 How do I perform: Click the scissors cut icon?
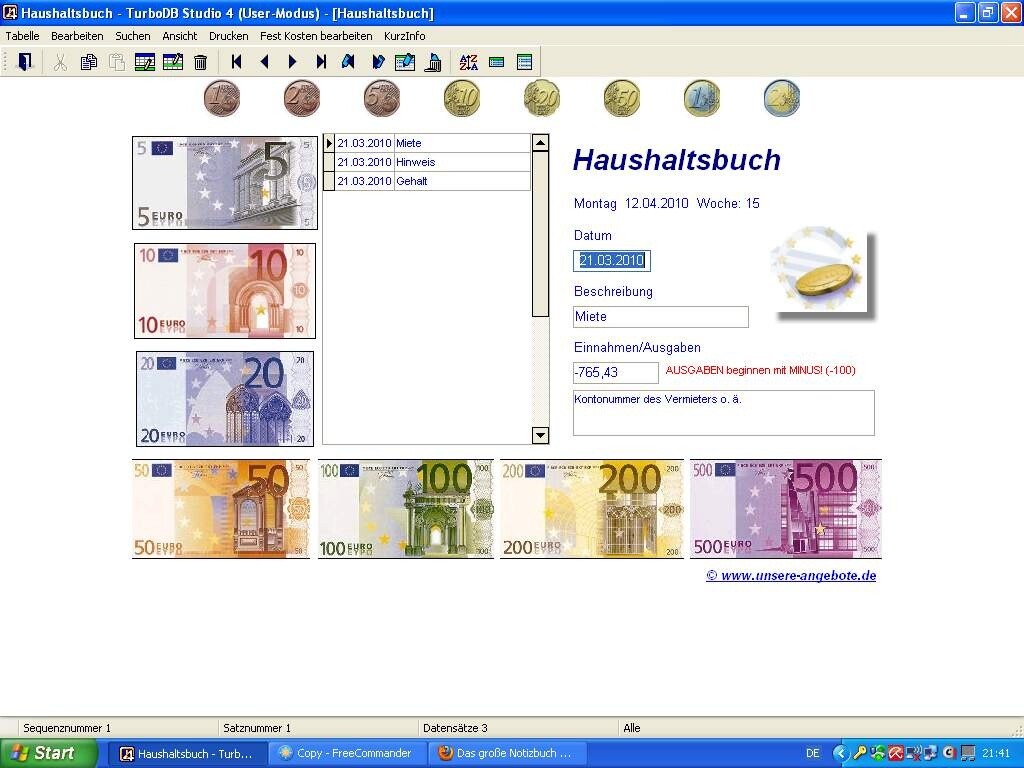coord(60,62)
